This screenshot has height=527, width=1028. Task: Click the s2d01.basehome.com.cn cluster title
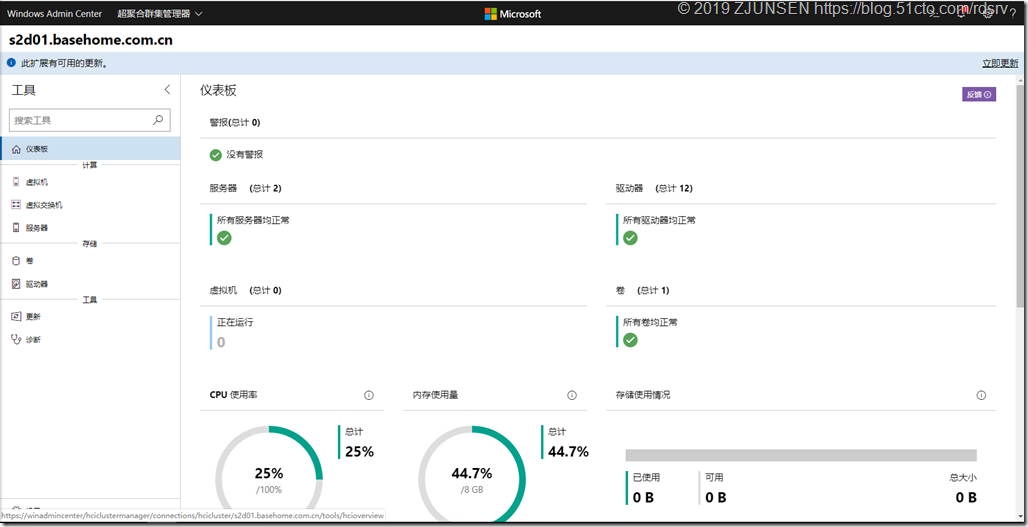click(90, 40)
